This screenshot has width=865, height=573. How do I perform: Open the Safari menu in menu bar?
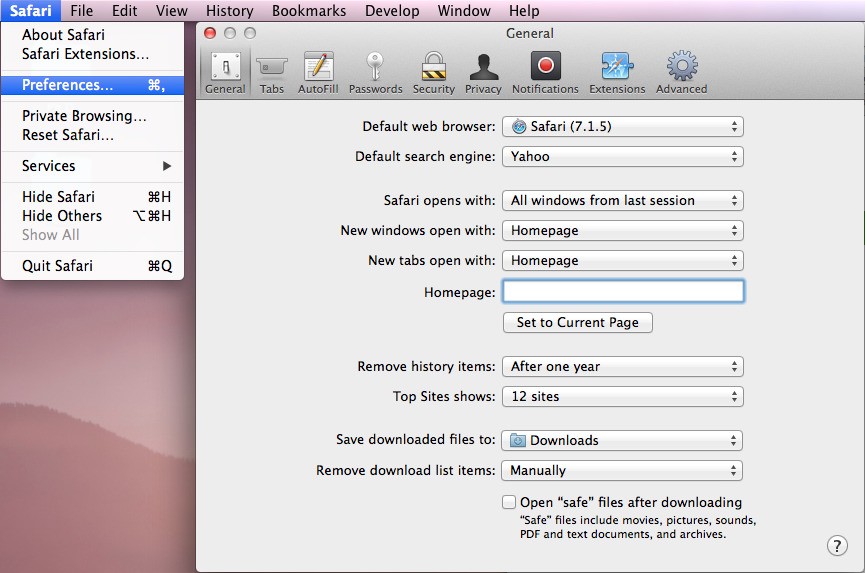30,10
